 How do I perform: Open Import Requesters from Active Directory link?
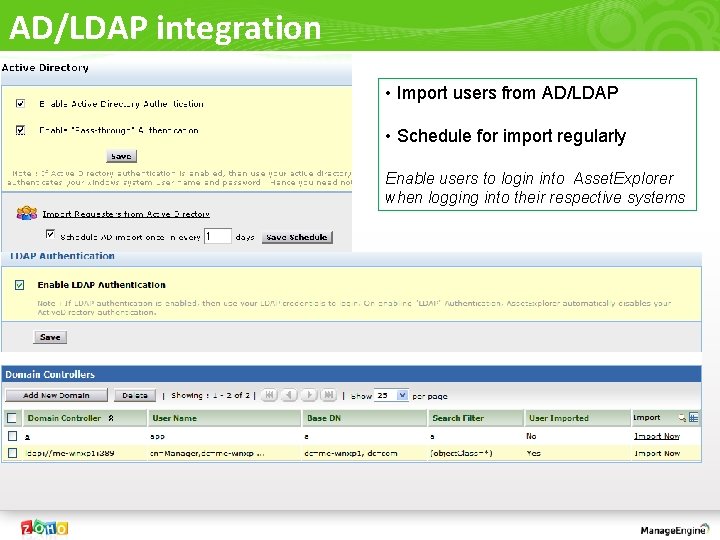pos(126,214)
